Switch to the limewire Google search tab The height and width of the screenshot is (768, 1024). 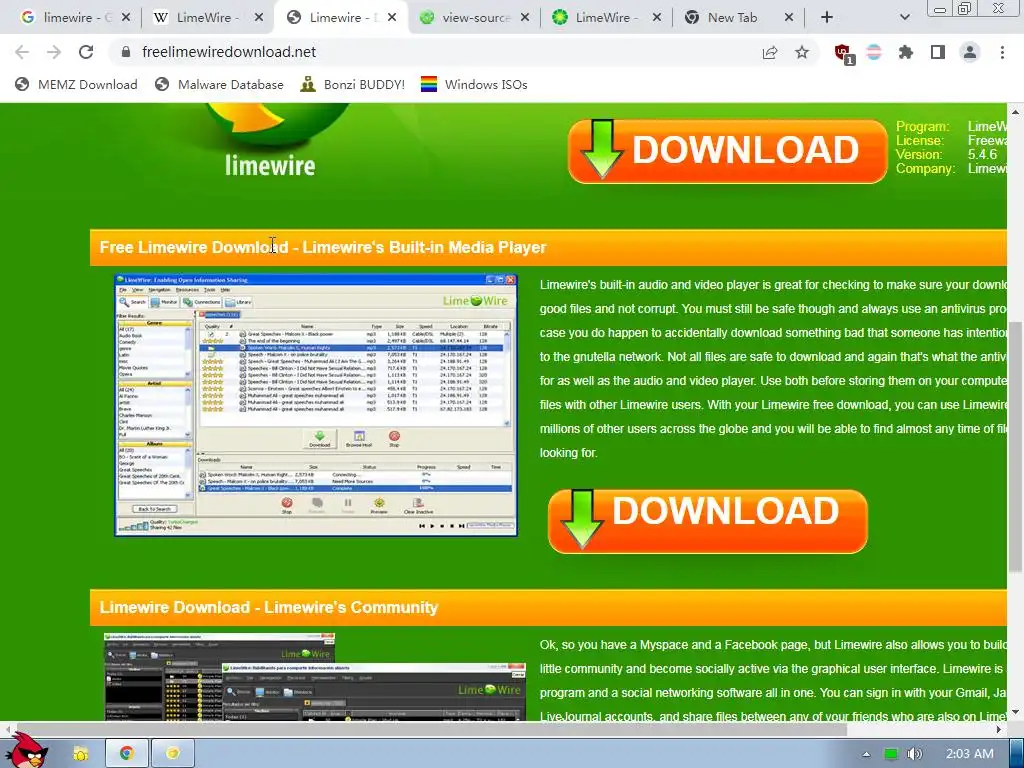[x=68, y=18]
